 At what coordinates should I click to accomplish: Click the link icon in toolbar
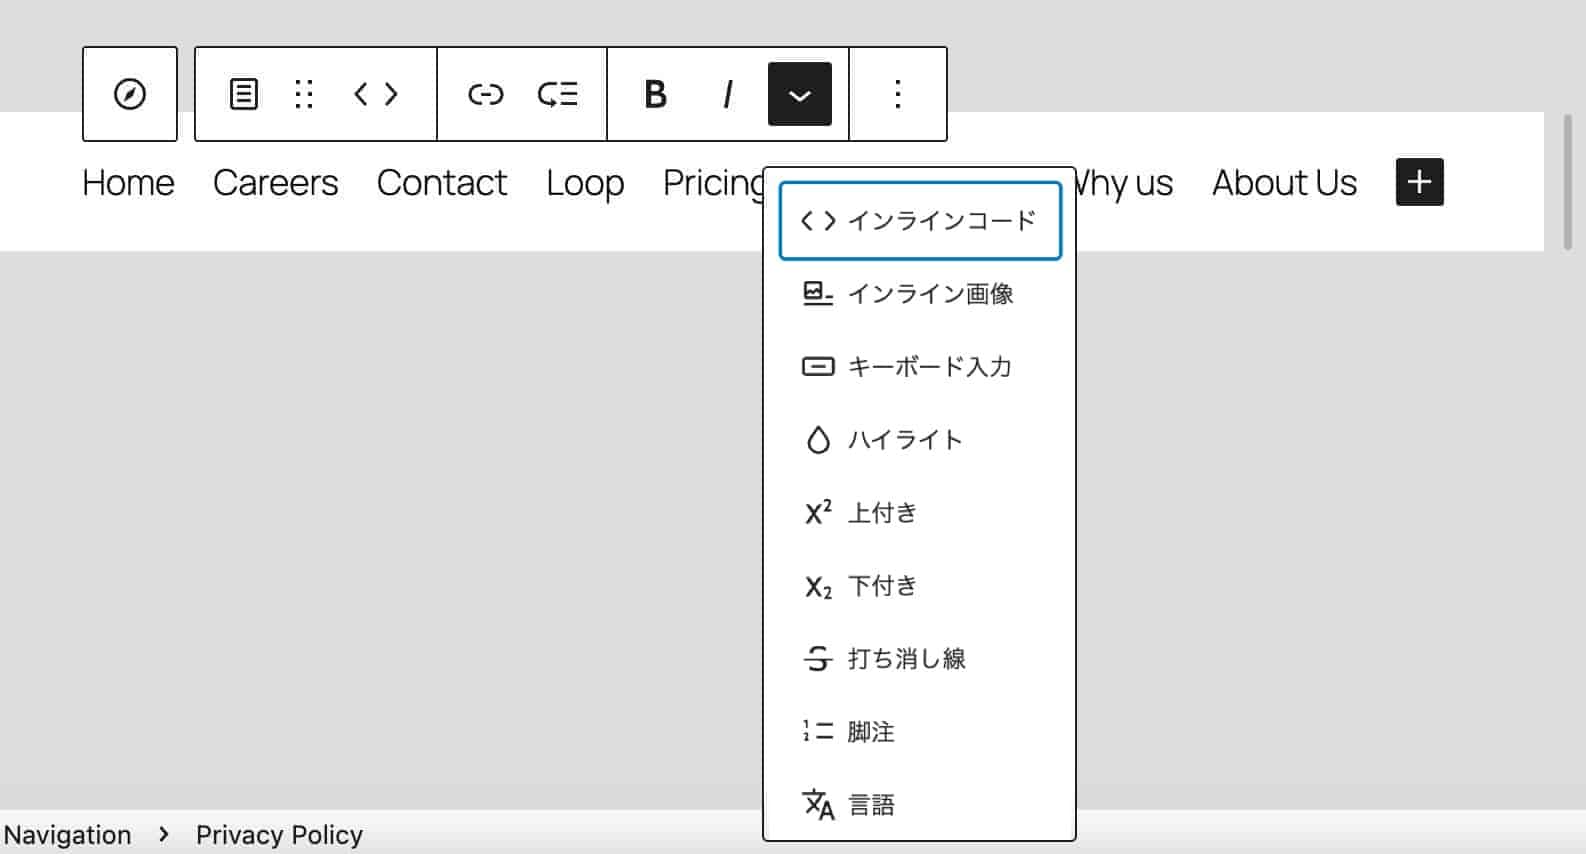click(486, 94)
